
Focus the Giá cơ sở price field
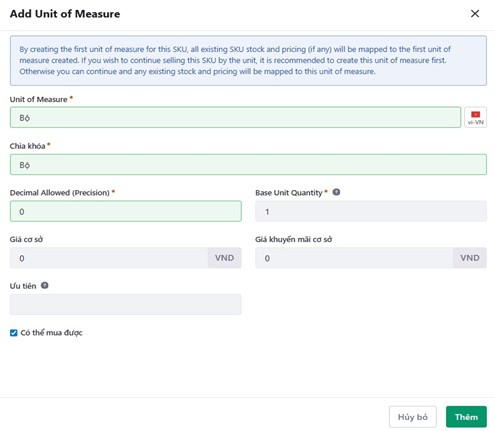109,258
